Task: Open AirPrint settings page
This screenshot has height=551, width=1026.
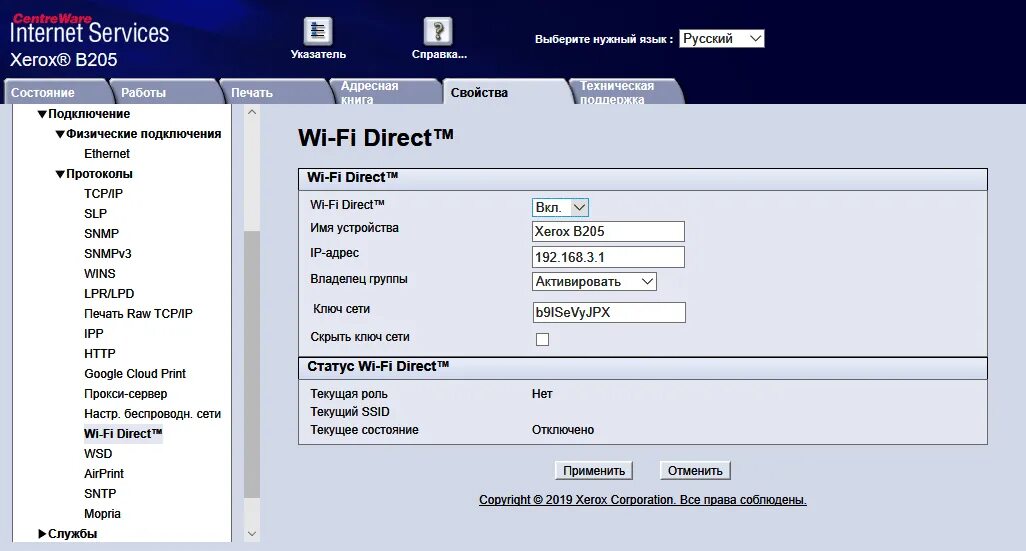Action: point(103,474)
